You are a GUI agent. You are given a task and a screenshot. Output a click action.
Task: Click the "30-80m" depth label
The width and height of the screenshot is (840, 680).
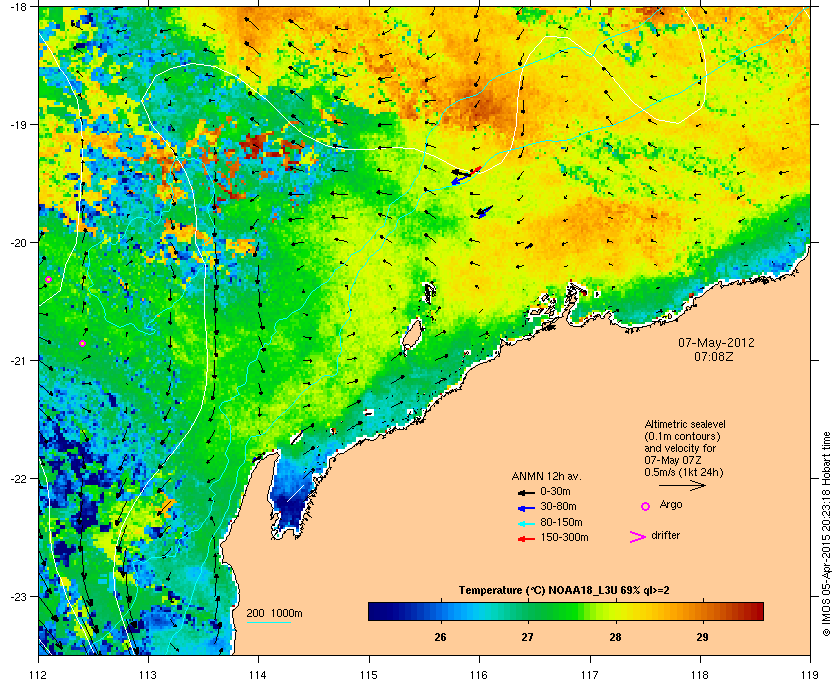pos(558,506)
